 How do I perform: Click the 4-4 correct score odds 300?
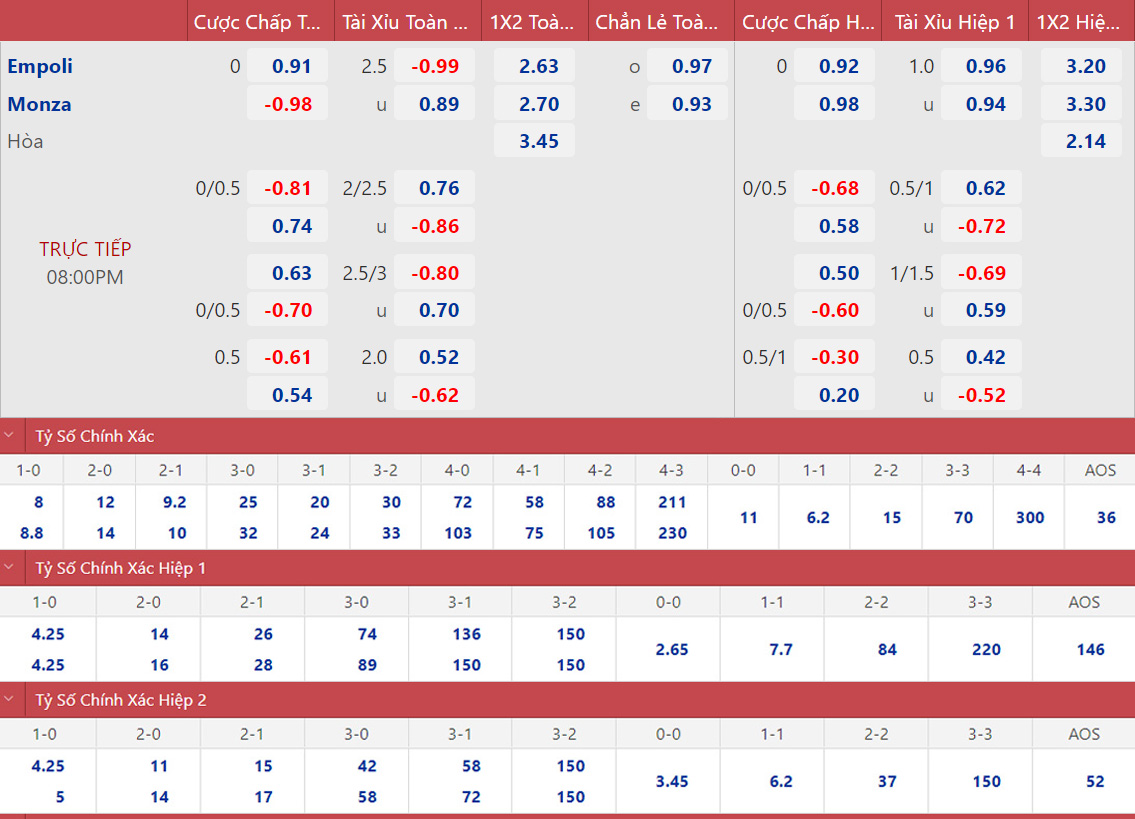1029,518
